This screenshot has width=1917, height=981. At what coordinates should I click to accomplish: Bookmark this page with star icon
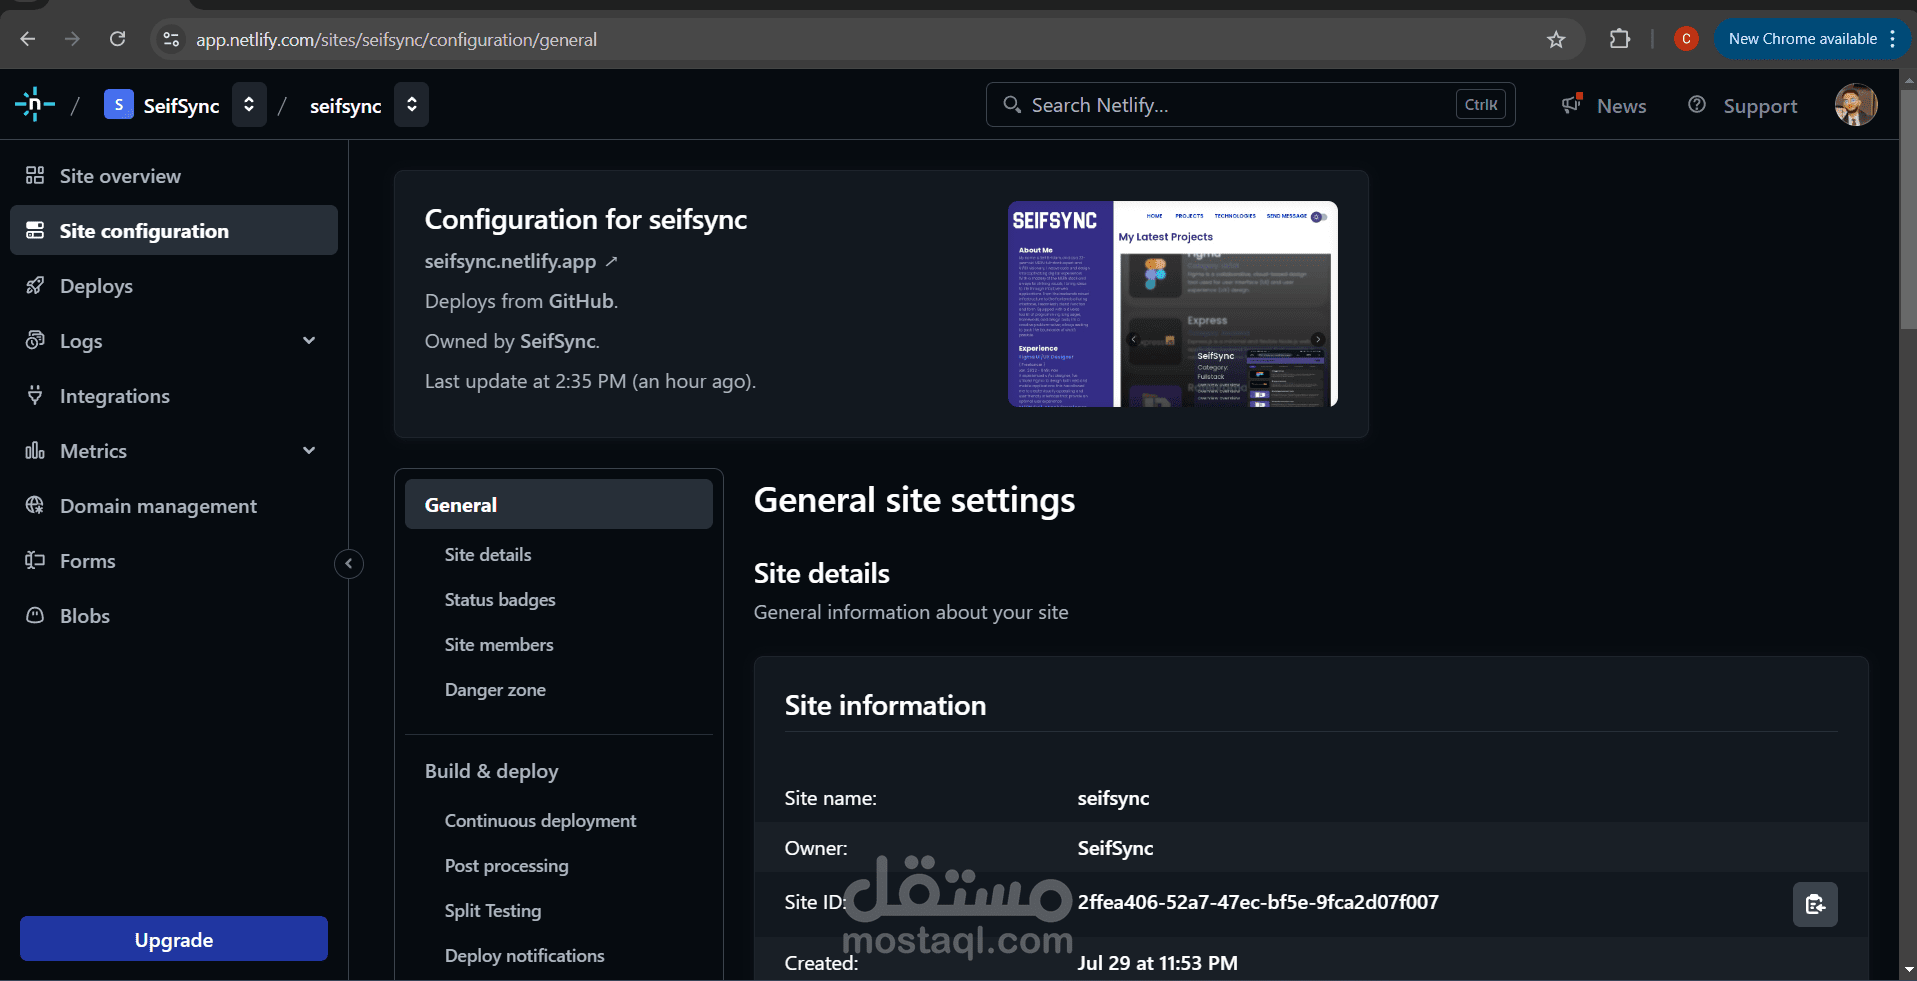tap(1556, 39)
